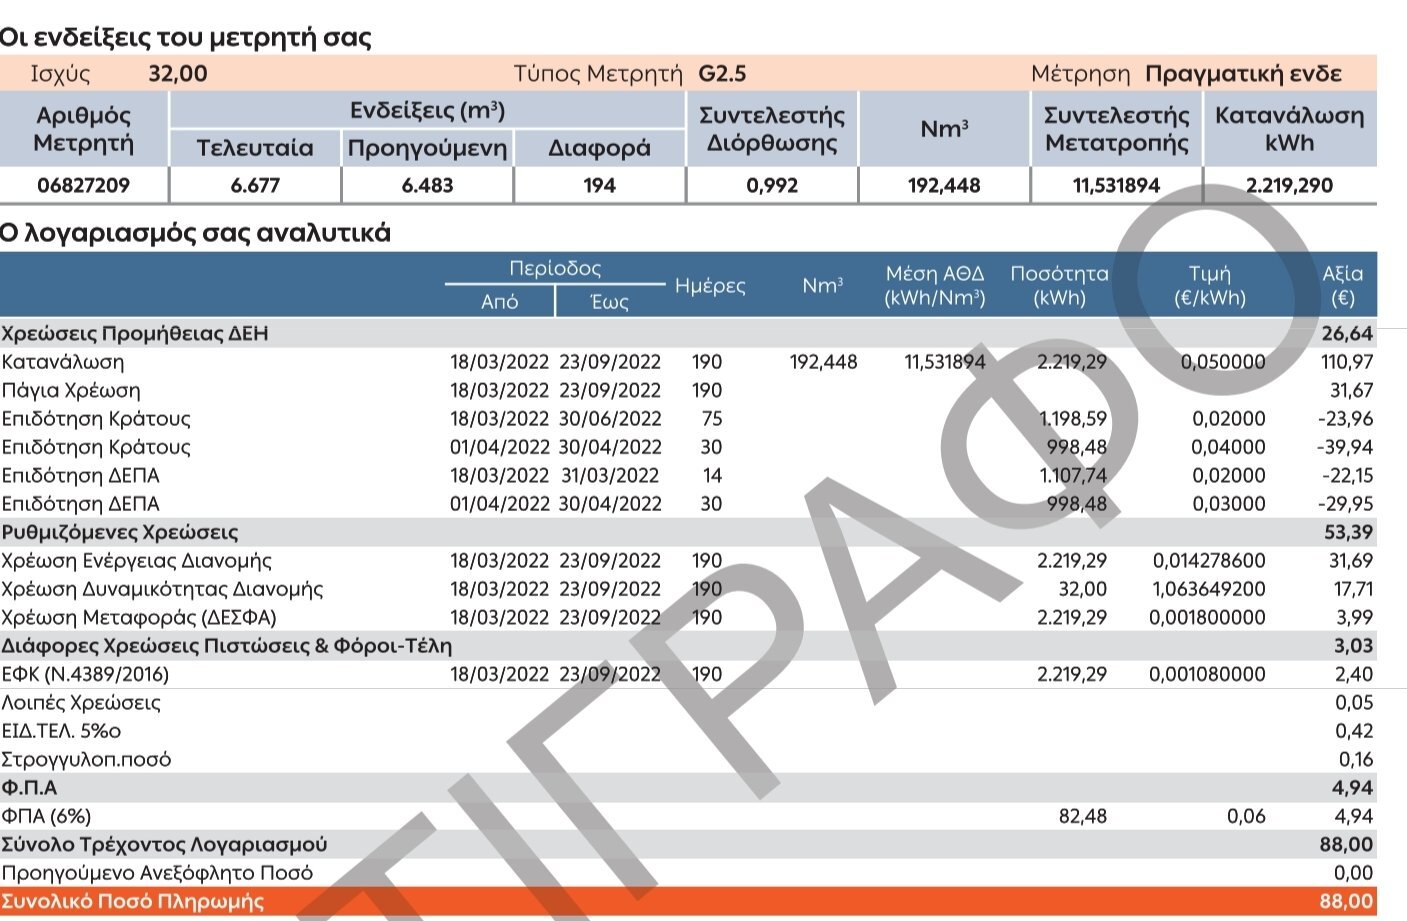Click the "Μέση ΑΘΔ (kWh/Nm³)" header
The height and width of the screenshot is (921, 1407).
[x=935, y=286]
